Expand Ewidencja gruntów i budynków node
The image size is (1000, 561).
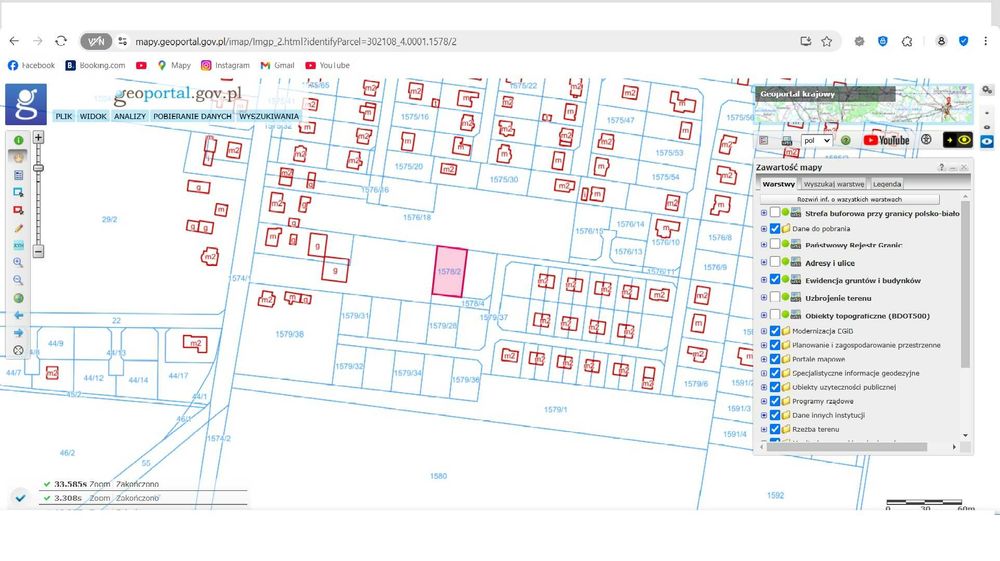[764, 280]
